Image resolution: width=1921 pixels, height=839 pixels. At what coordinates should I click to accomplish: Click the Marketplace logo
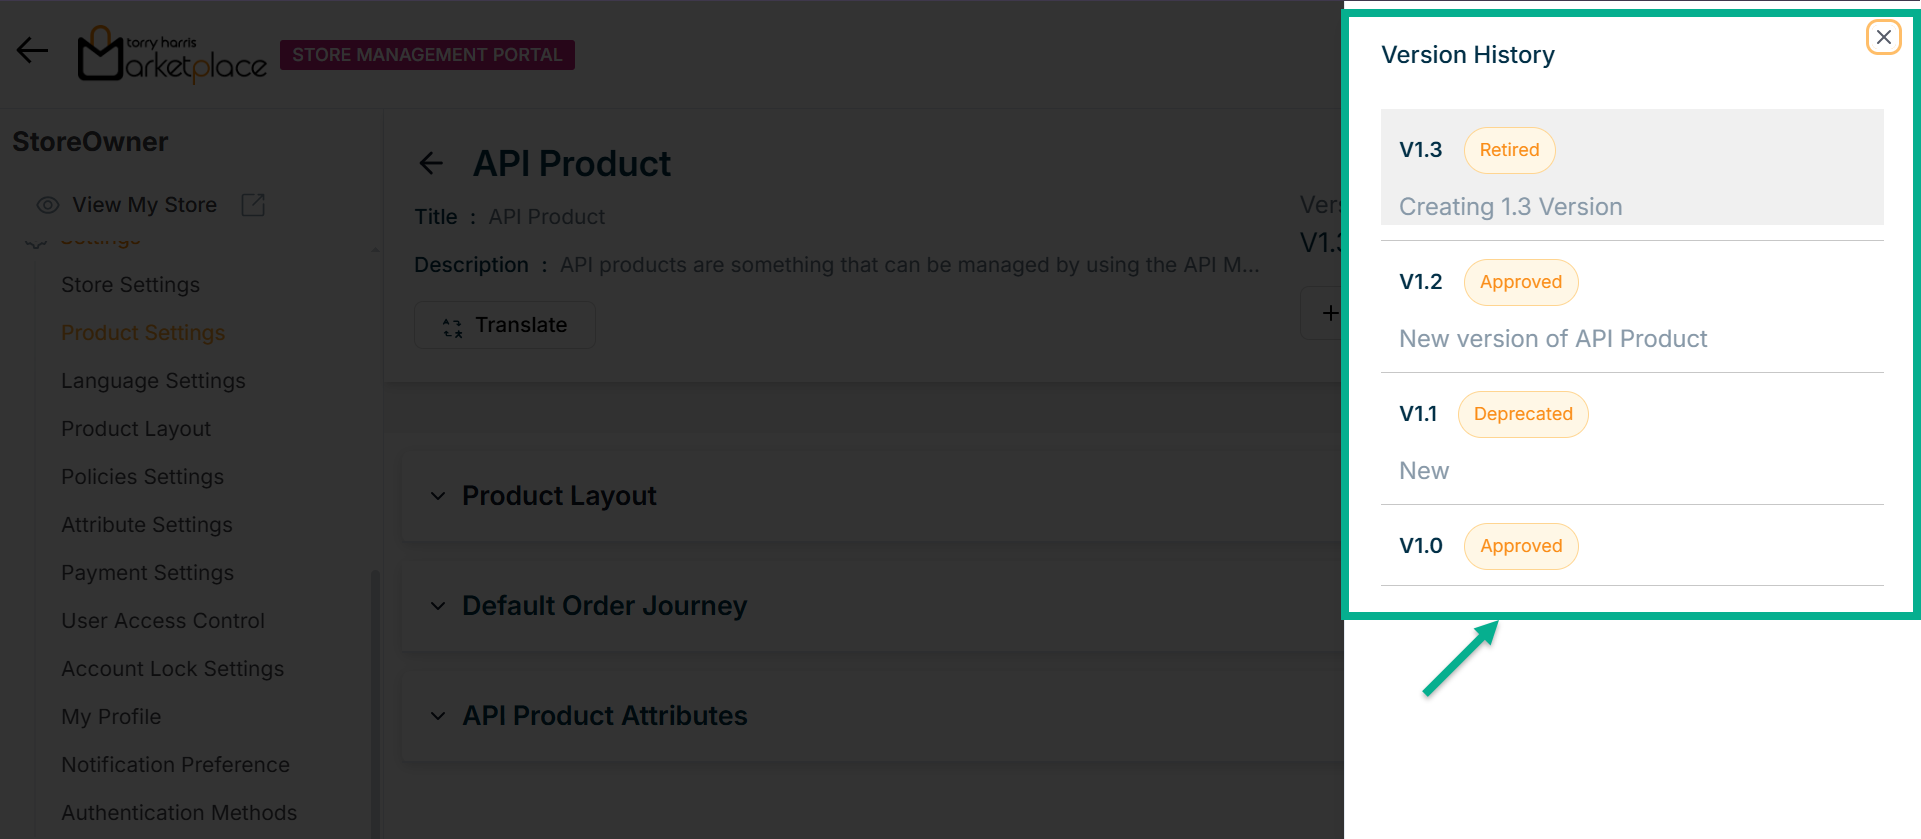[x=172, y=55]
